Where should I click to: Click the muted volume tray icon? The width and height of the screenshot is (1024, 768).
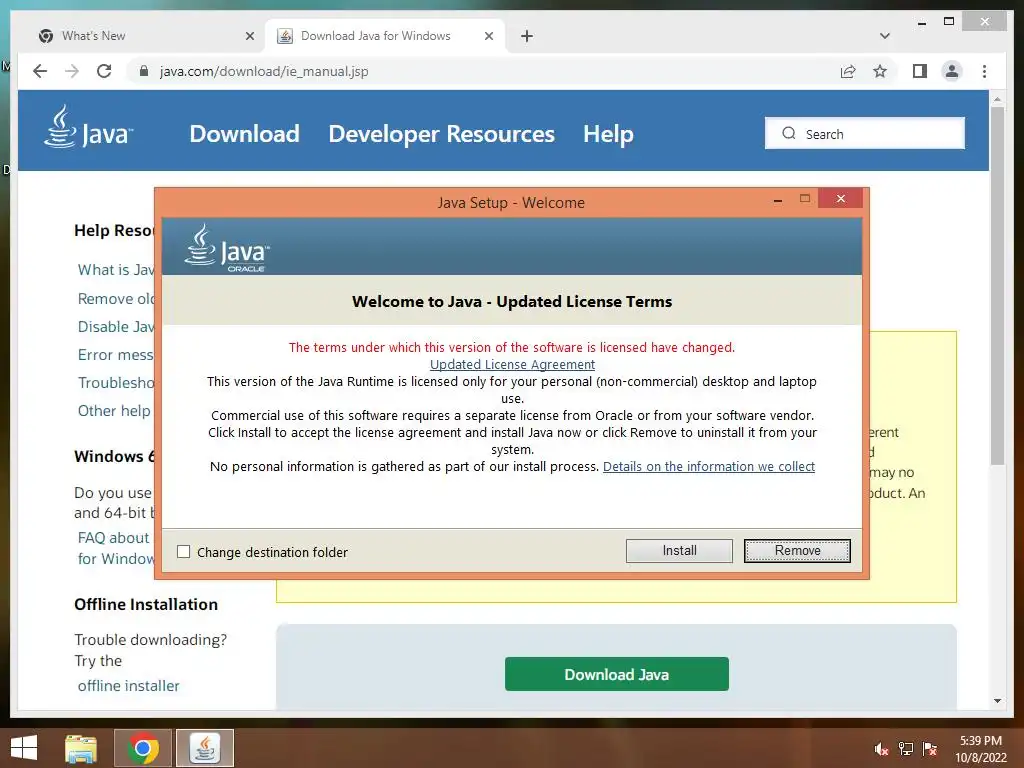[x=882, y=749]
